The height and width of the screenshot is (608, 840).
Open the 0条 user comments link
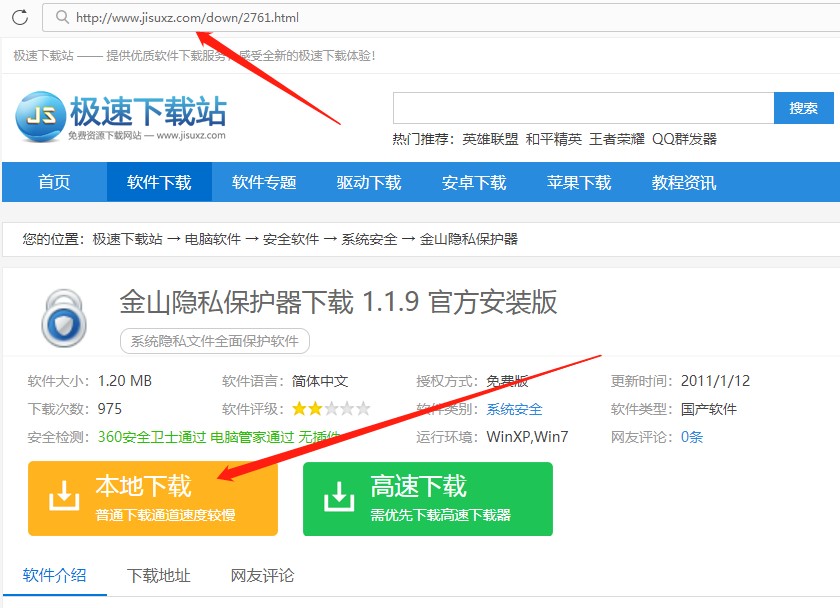(x=692, y=437)
